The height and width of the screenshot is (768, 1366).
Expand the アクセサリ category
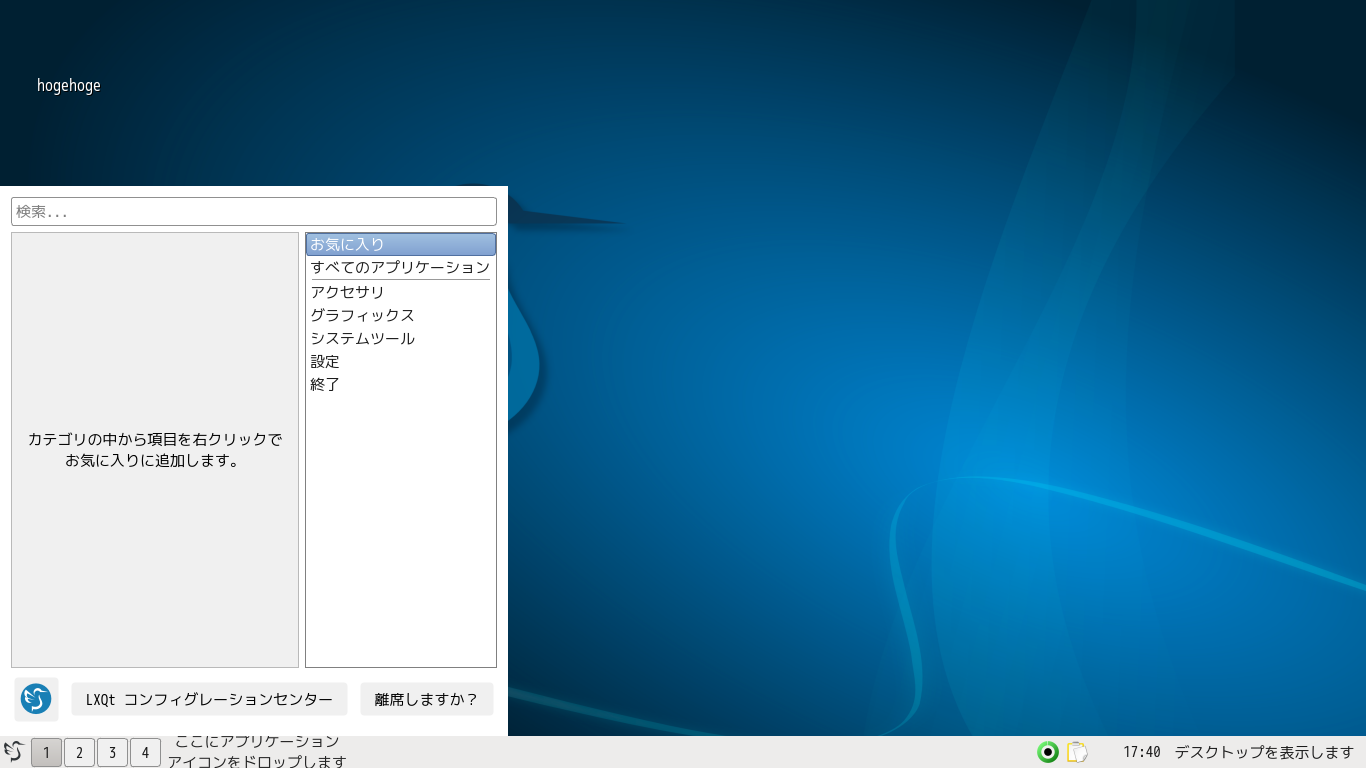click(347, 292)
